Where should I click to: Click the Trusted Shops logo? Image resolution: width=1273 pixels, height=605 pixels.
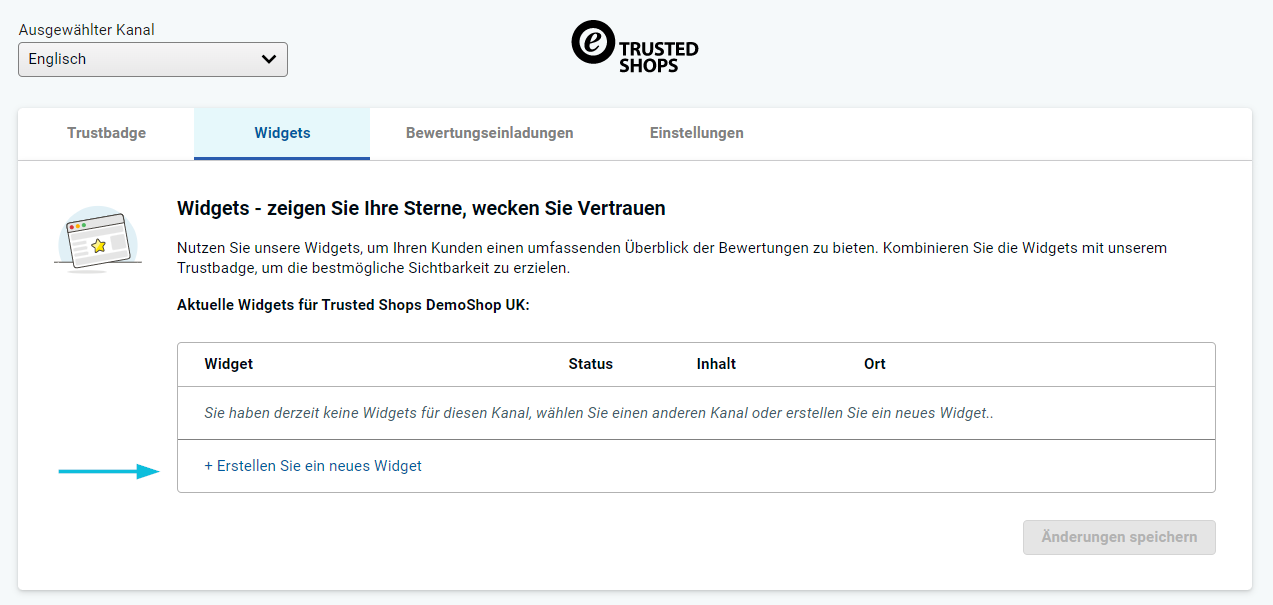tap(635, 47)
